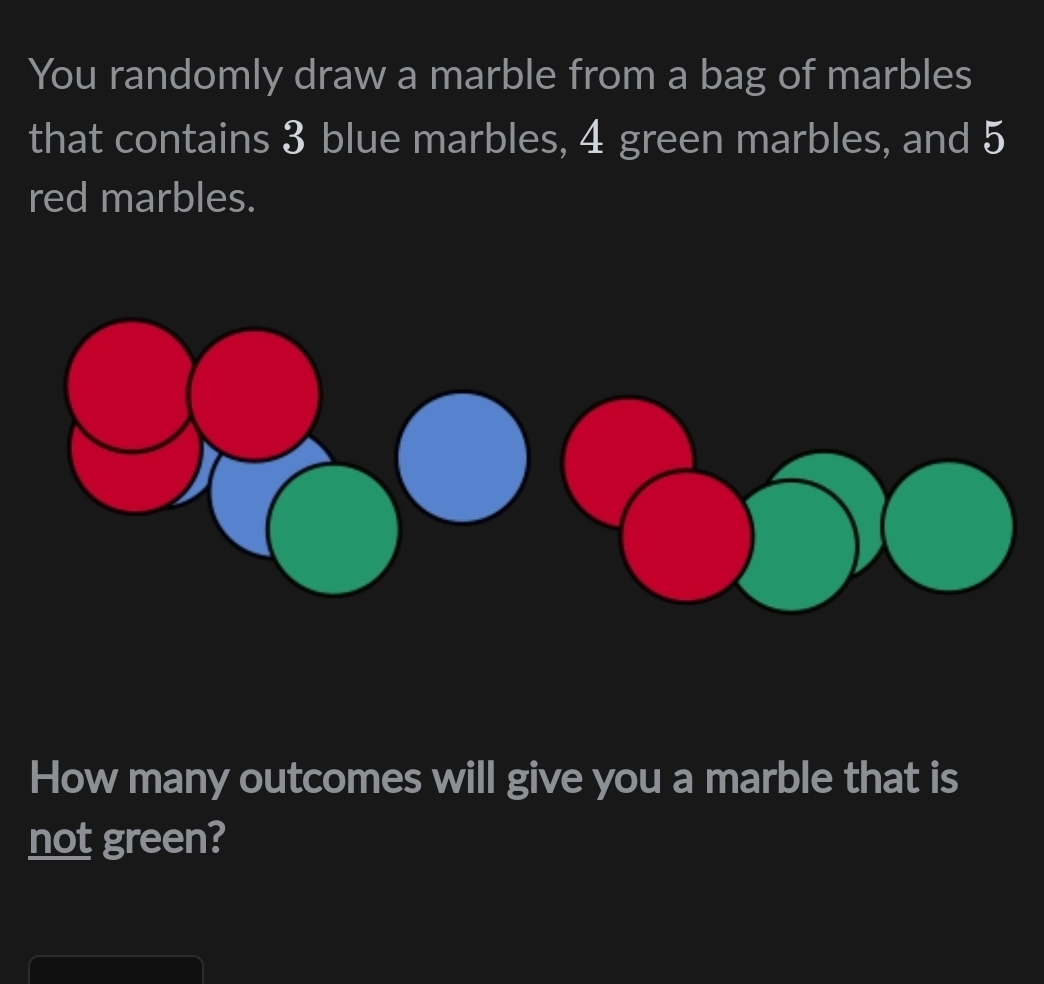Image resolution: width=1044 pixels, height=984 pixels.
Task: Select the front green marble beside red marble
Action: pyautogui.click(x=797, y=548)
